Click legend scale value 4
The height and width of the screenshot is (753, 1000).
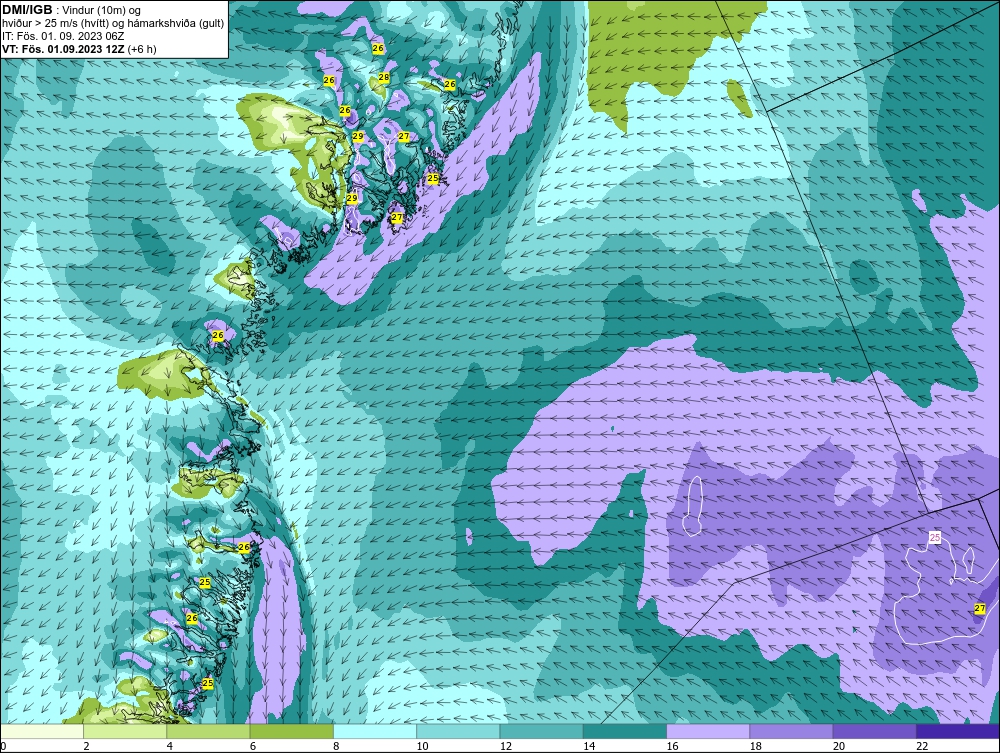(170, 747)
